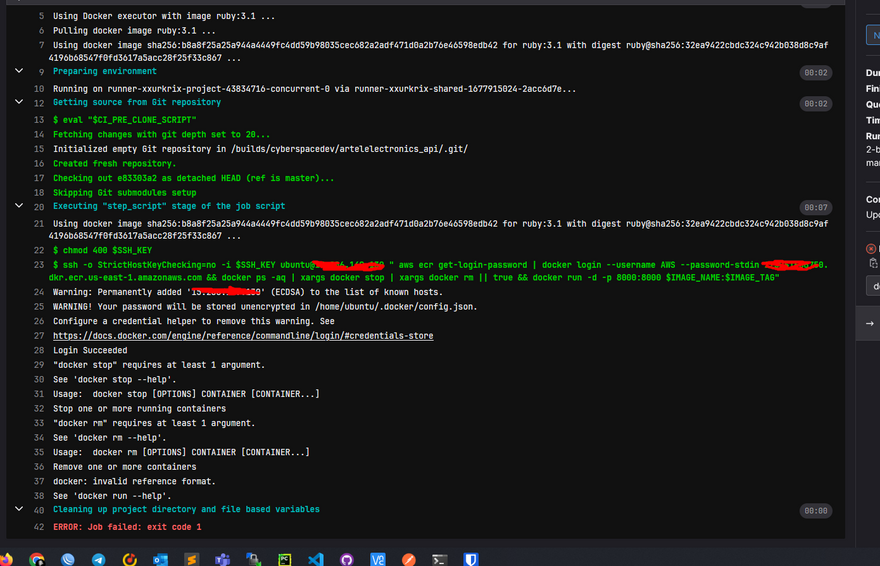Open Sublime Text from the taskbar
The image size is (880, 566).
pos(191,560)
